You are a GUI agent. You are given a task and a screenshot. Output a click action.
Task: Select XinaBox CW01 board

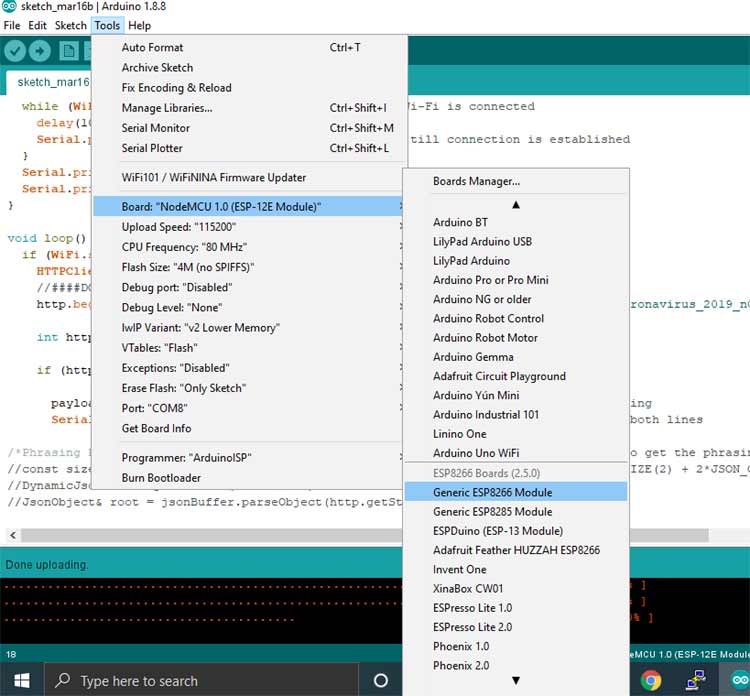click(x=516, y=589)
